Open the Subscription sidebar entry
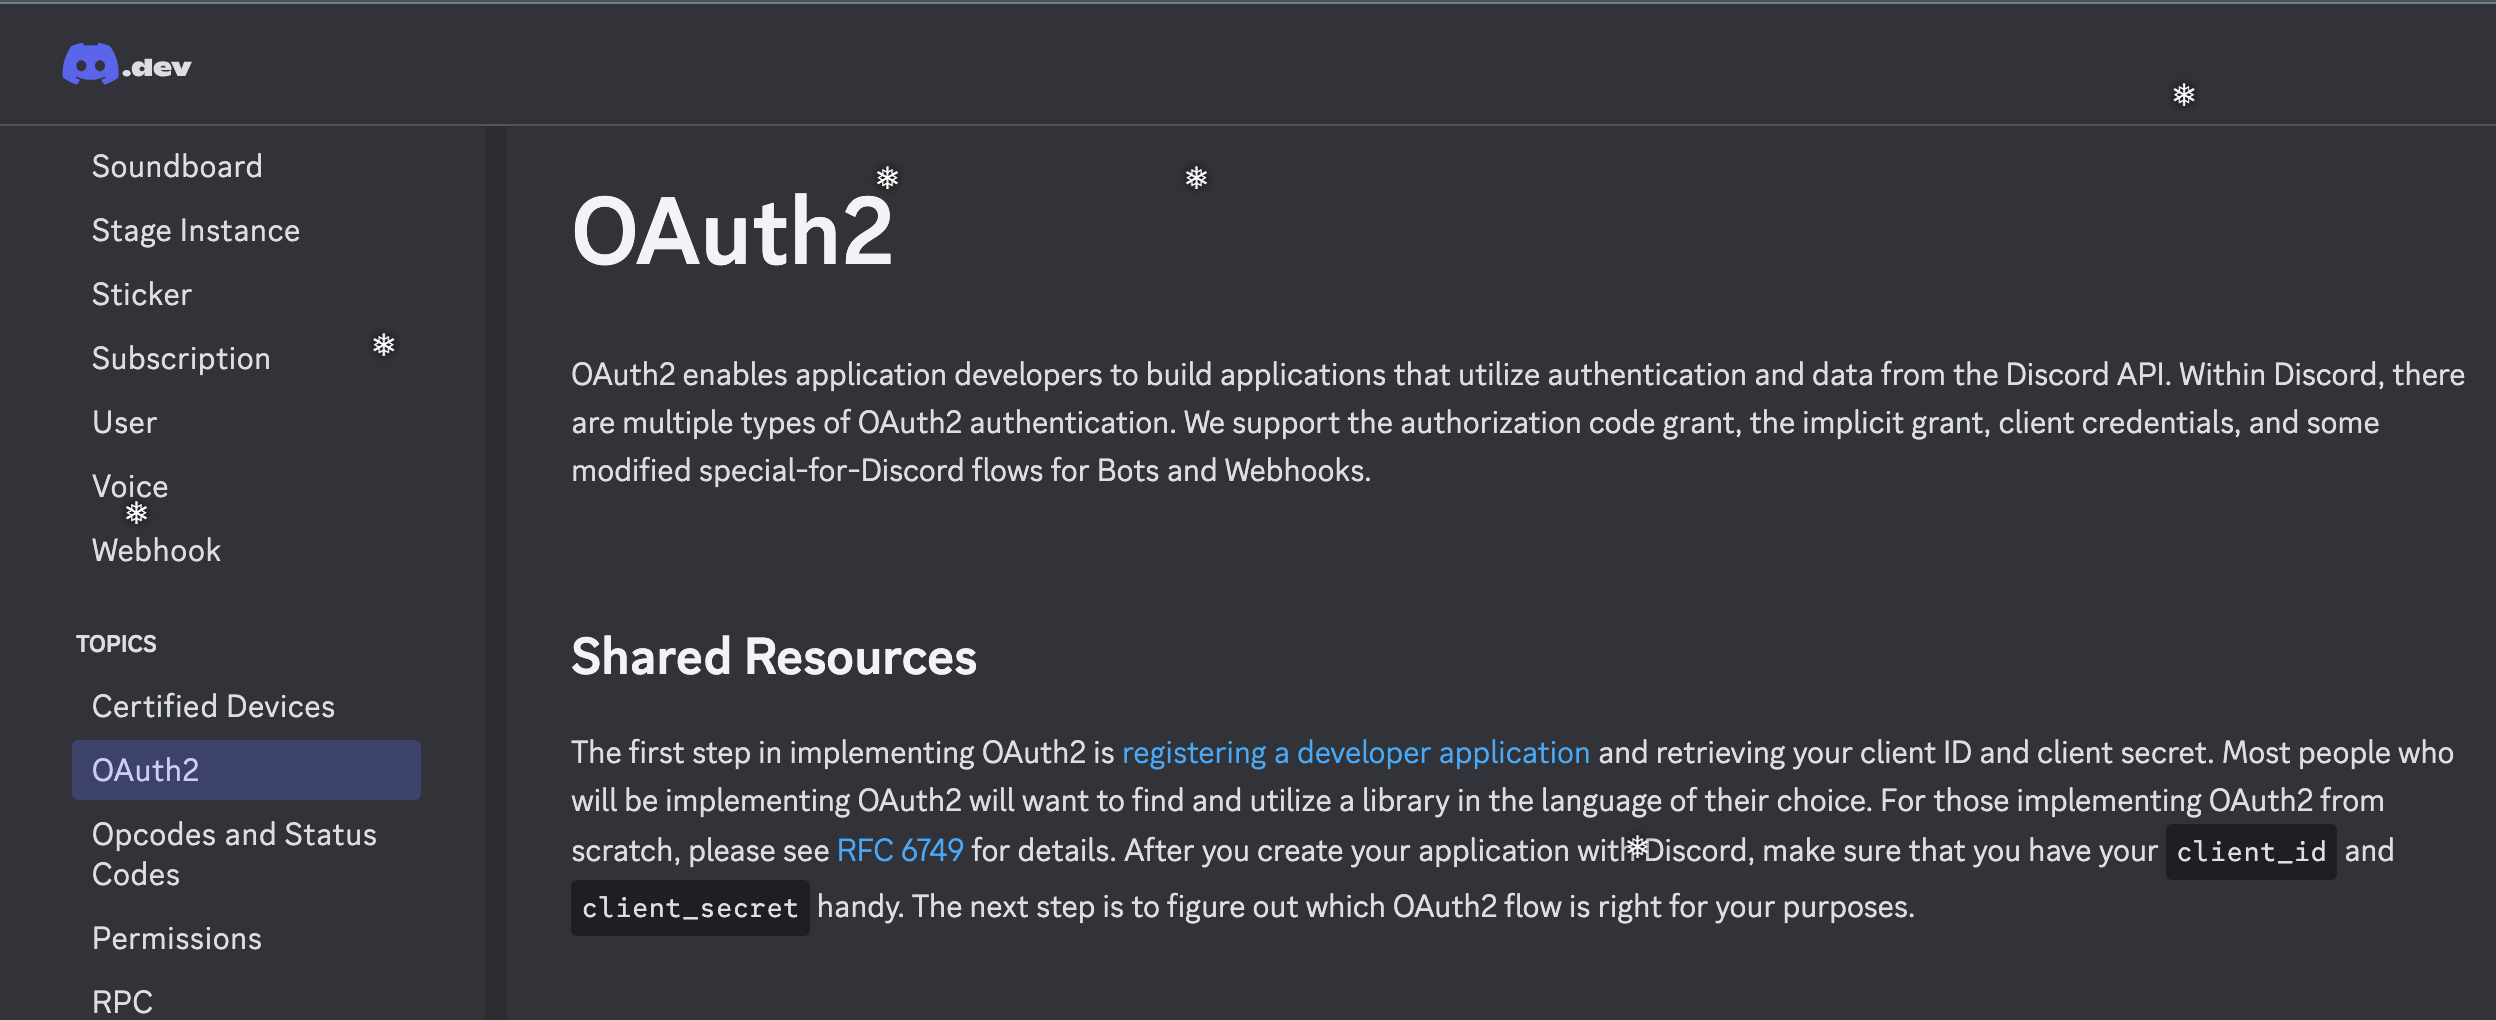 pyautogui.click(x=181, y=358)
